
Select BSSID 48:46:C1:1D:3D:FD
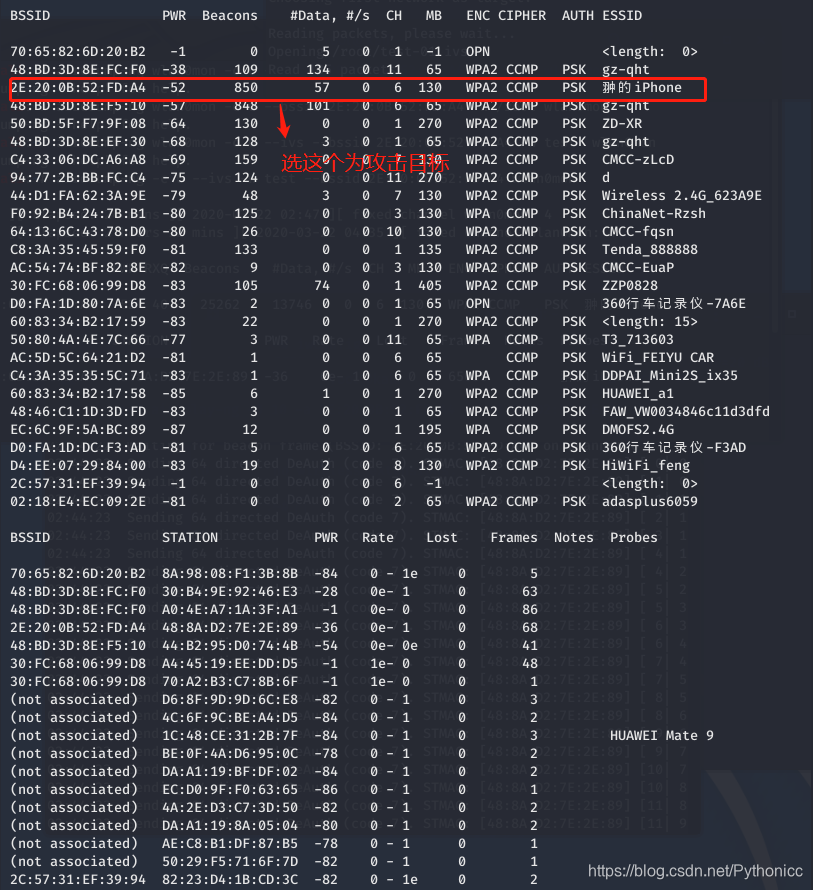[78, 412]
